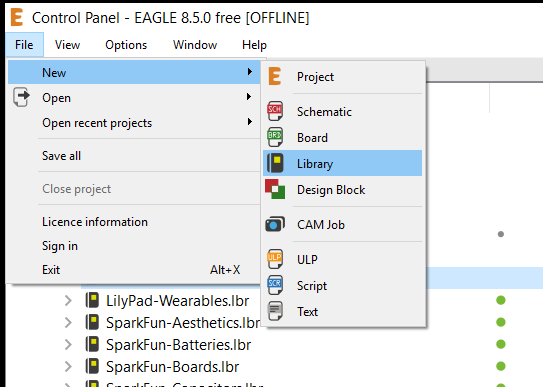Click the Project icon in New submenu

click(x=275, y=76)
